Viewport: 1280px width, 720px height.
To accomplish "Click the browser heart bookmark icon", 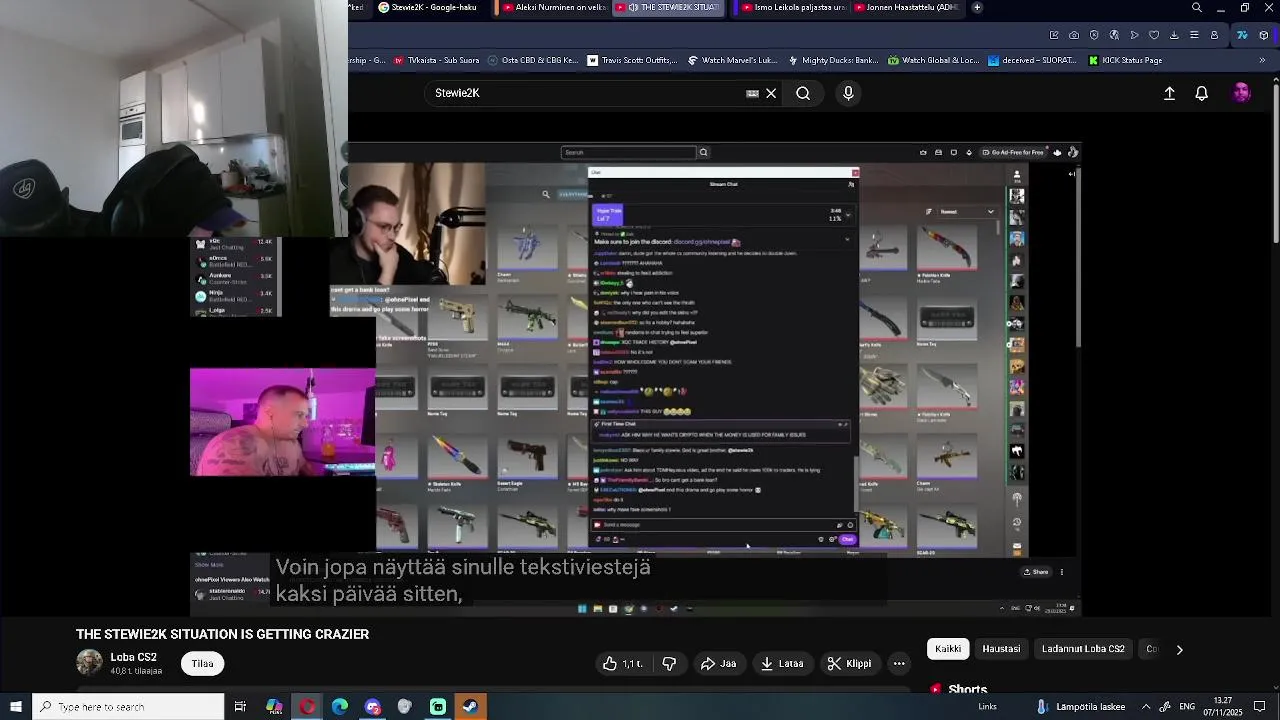I will tap(1154, 35).
